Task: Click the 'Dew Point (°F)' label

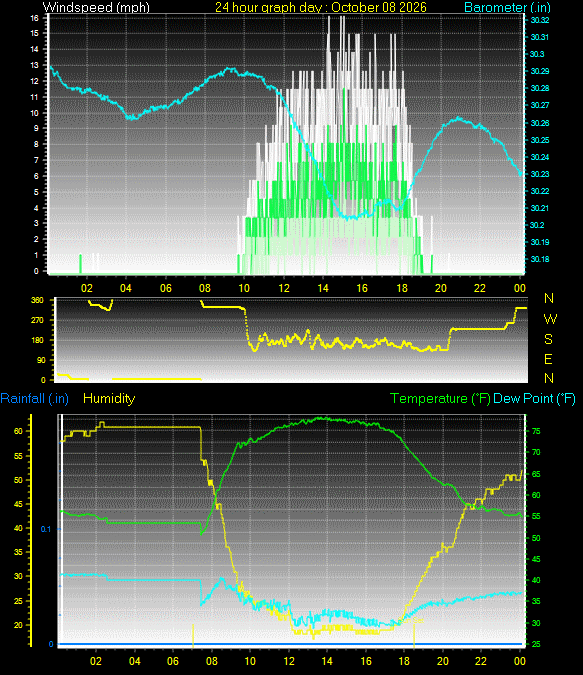Action: pos(534,398)
